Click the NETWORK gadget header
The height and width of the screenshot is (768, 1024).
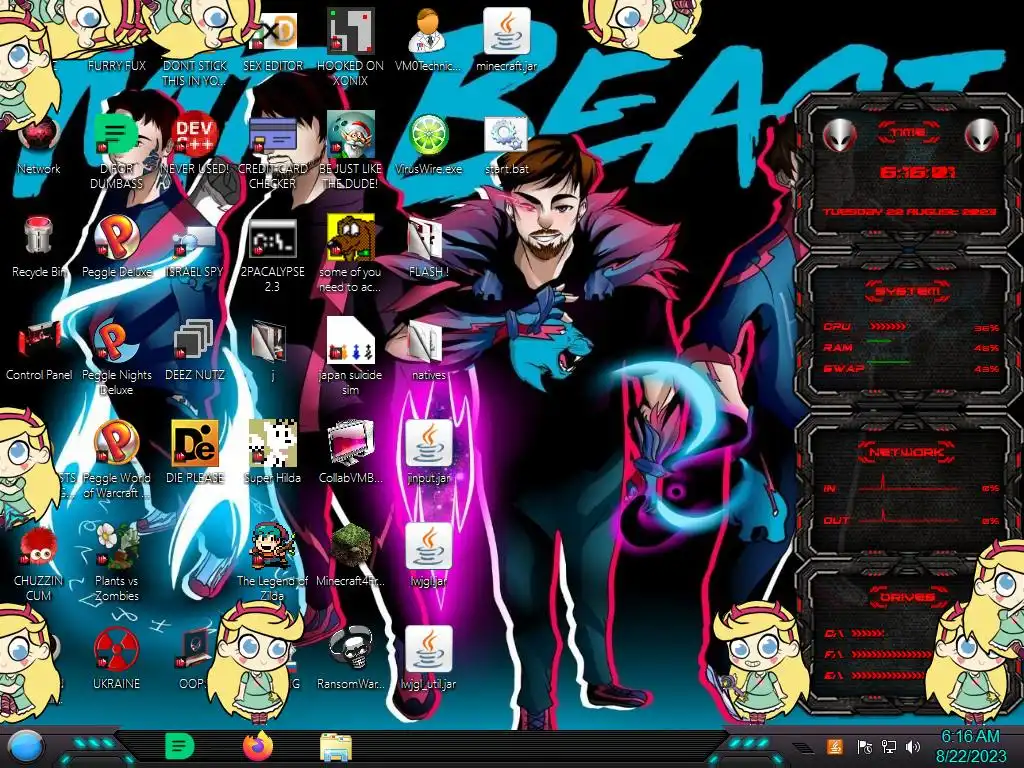pyautogui.click(x=907, y=452)
